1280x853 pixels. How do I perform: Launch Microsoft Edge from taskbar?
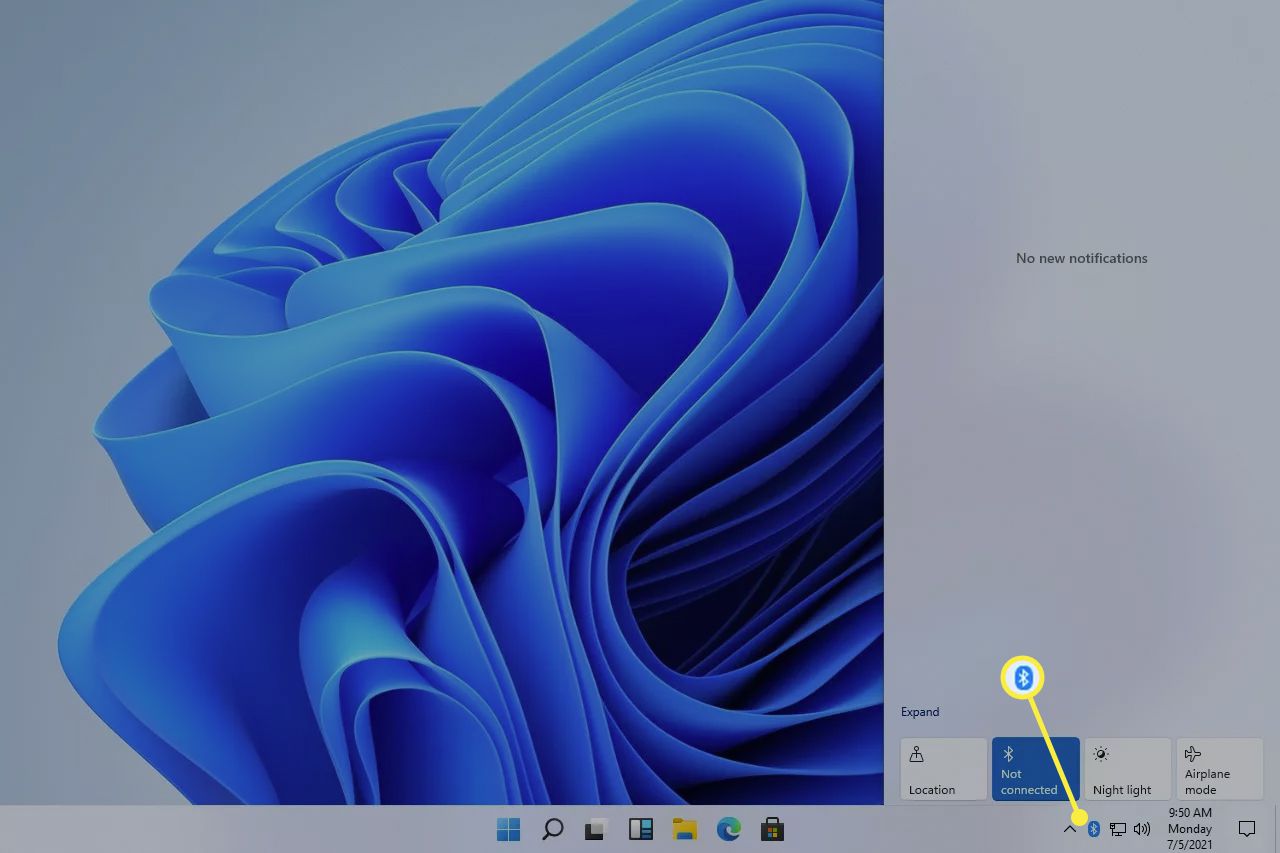coord(728,829)
